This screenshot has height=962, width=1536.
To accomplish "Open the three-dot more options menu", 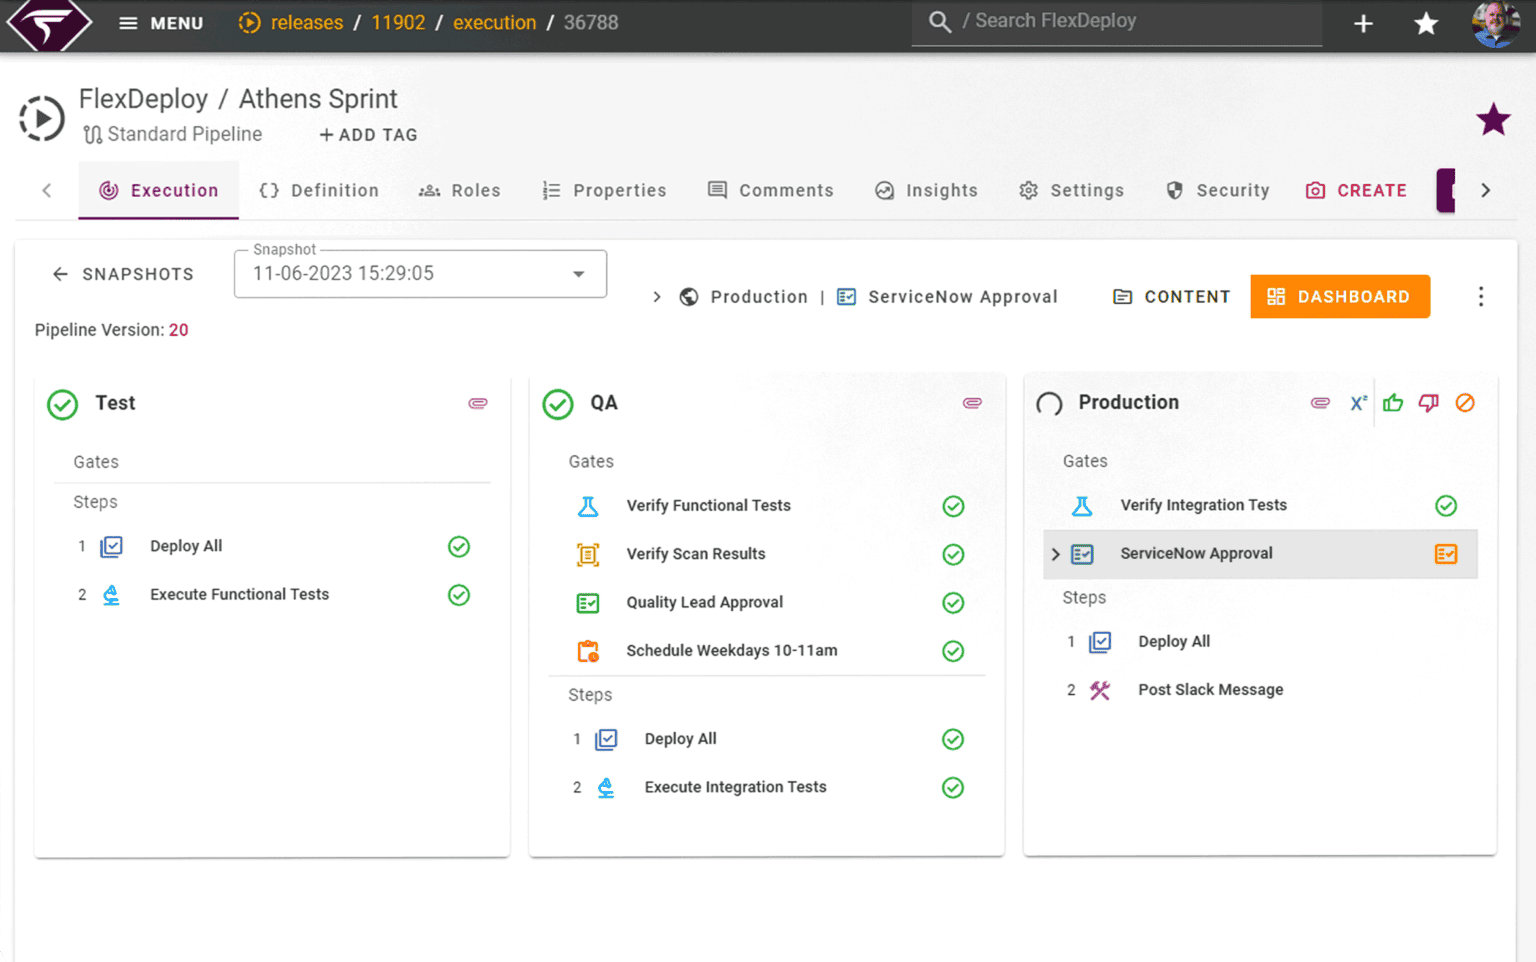I will [x=1481, y=297].
